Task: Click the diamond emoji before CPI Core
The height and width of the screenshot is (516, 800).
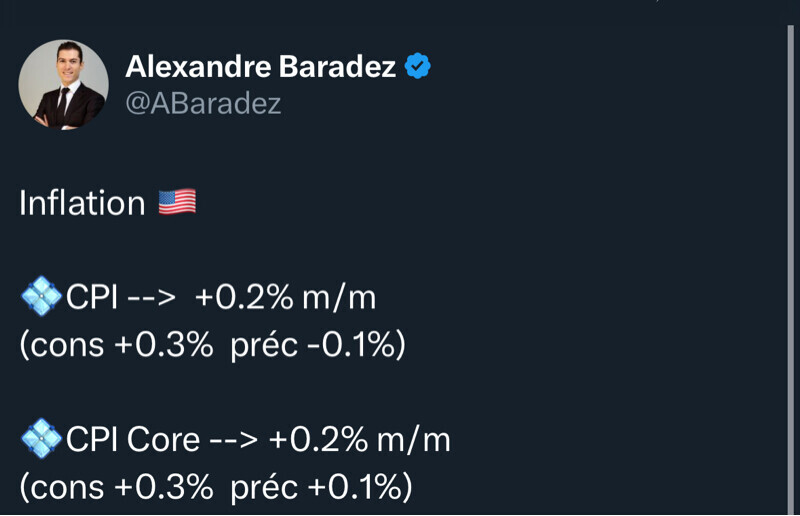Action: point(41,439)
